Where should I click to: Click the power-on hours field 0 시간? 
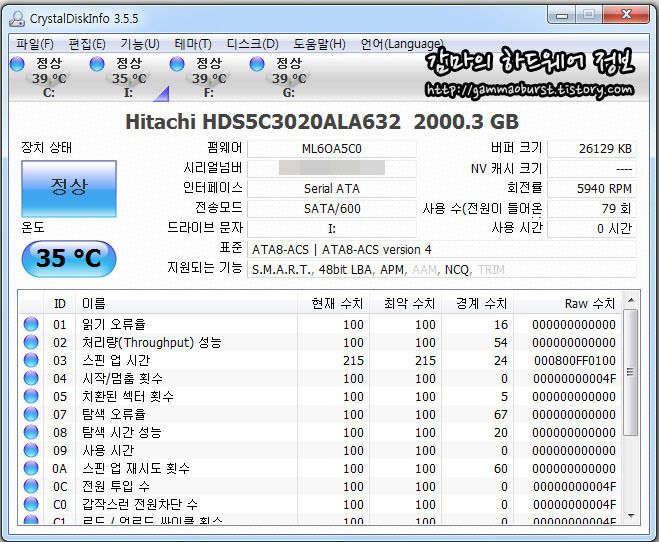592,229
